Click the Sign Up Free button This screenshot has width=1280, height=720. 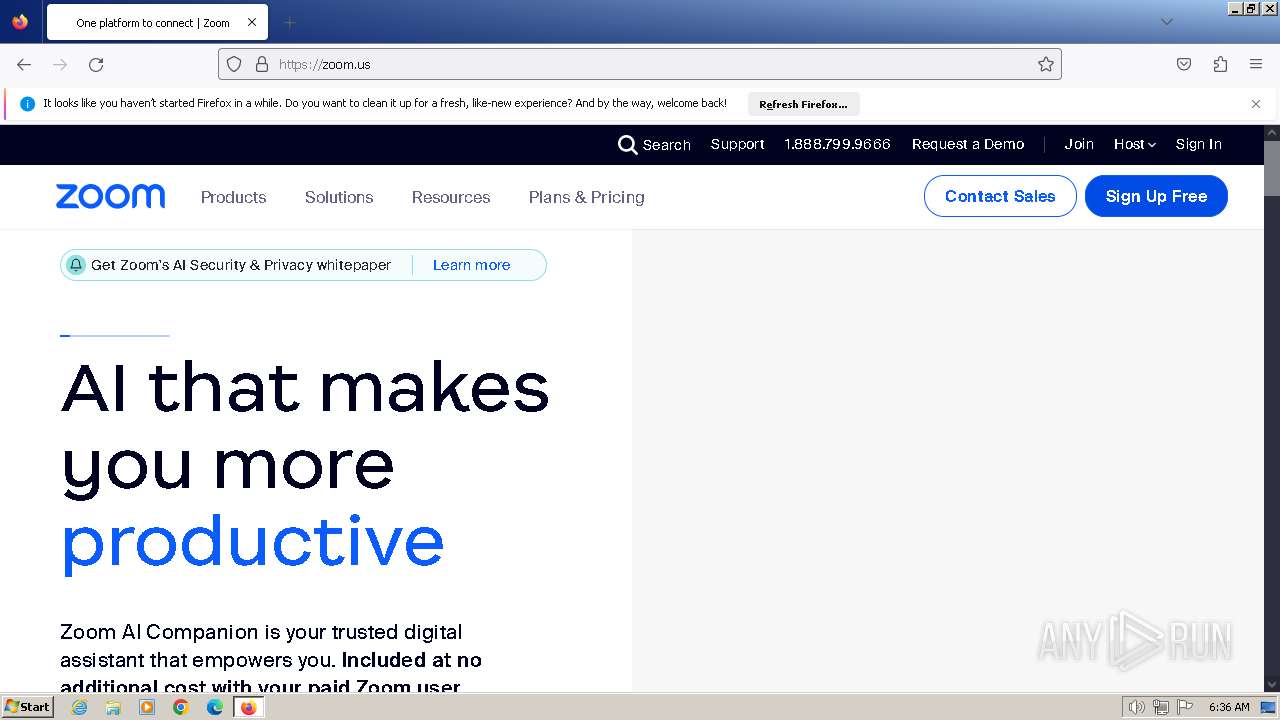(1156, 196)
